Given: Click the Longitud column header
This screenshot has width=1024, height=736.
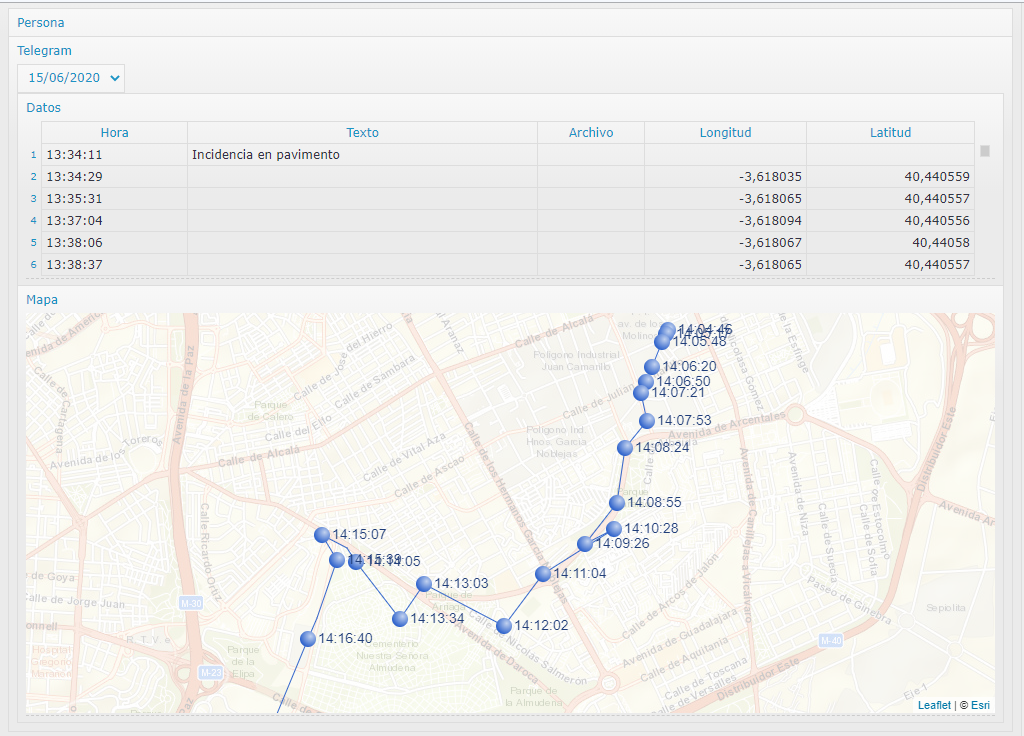Looking at the screenshot, I should click(x=725, y=133).
